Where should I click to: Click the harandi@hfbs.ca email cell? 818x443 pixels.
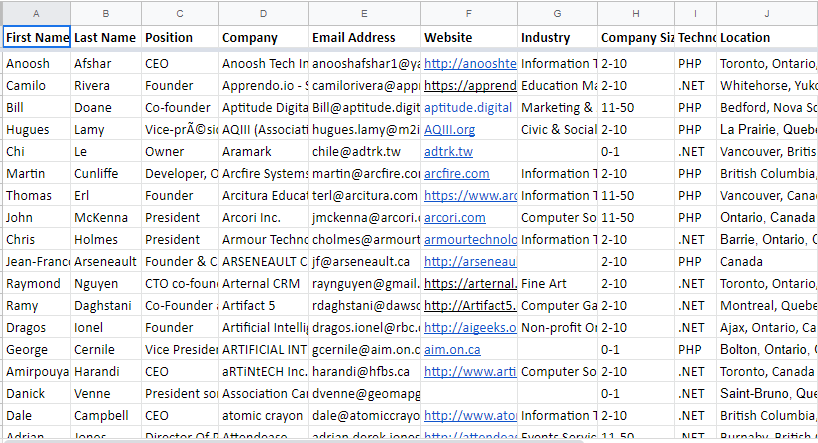click(x=364, y=372)
